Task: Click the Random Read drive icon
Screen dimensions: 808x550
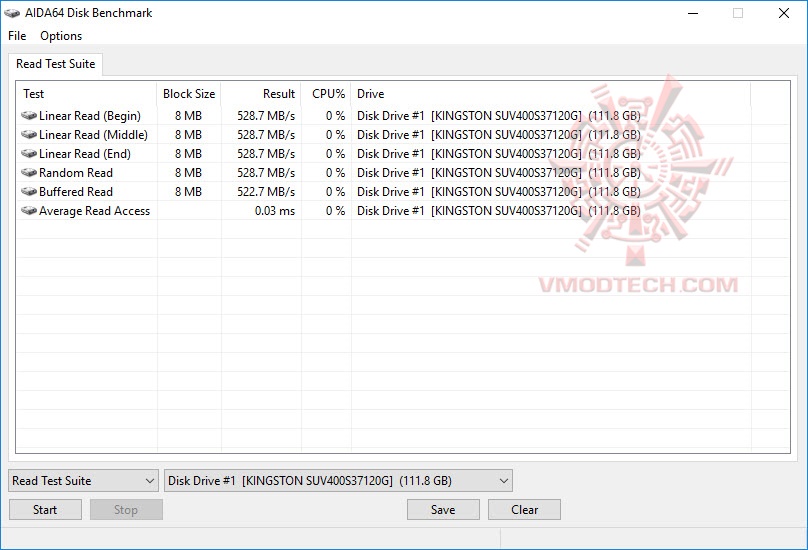Action: (29, 173)
